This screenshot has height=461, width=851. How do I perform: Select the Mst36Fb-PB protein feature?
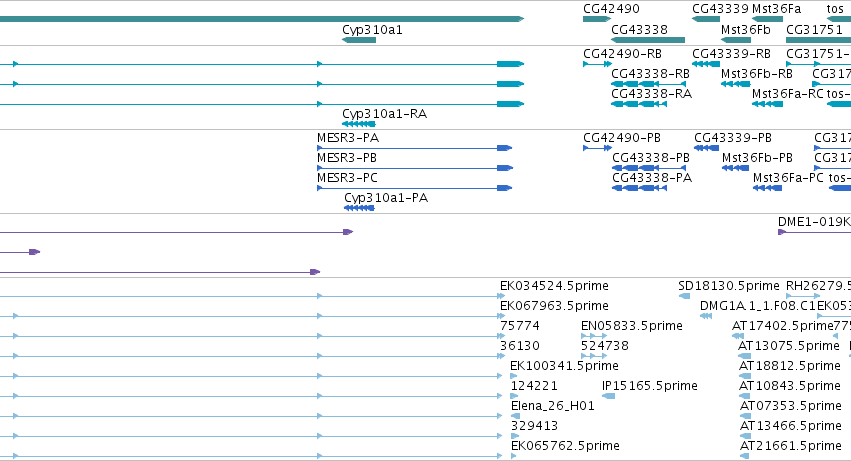coord(735,168)
